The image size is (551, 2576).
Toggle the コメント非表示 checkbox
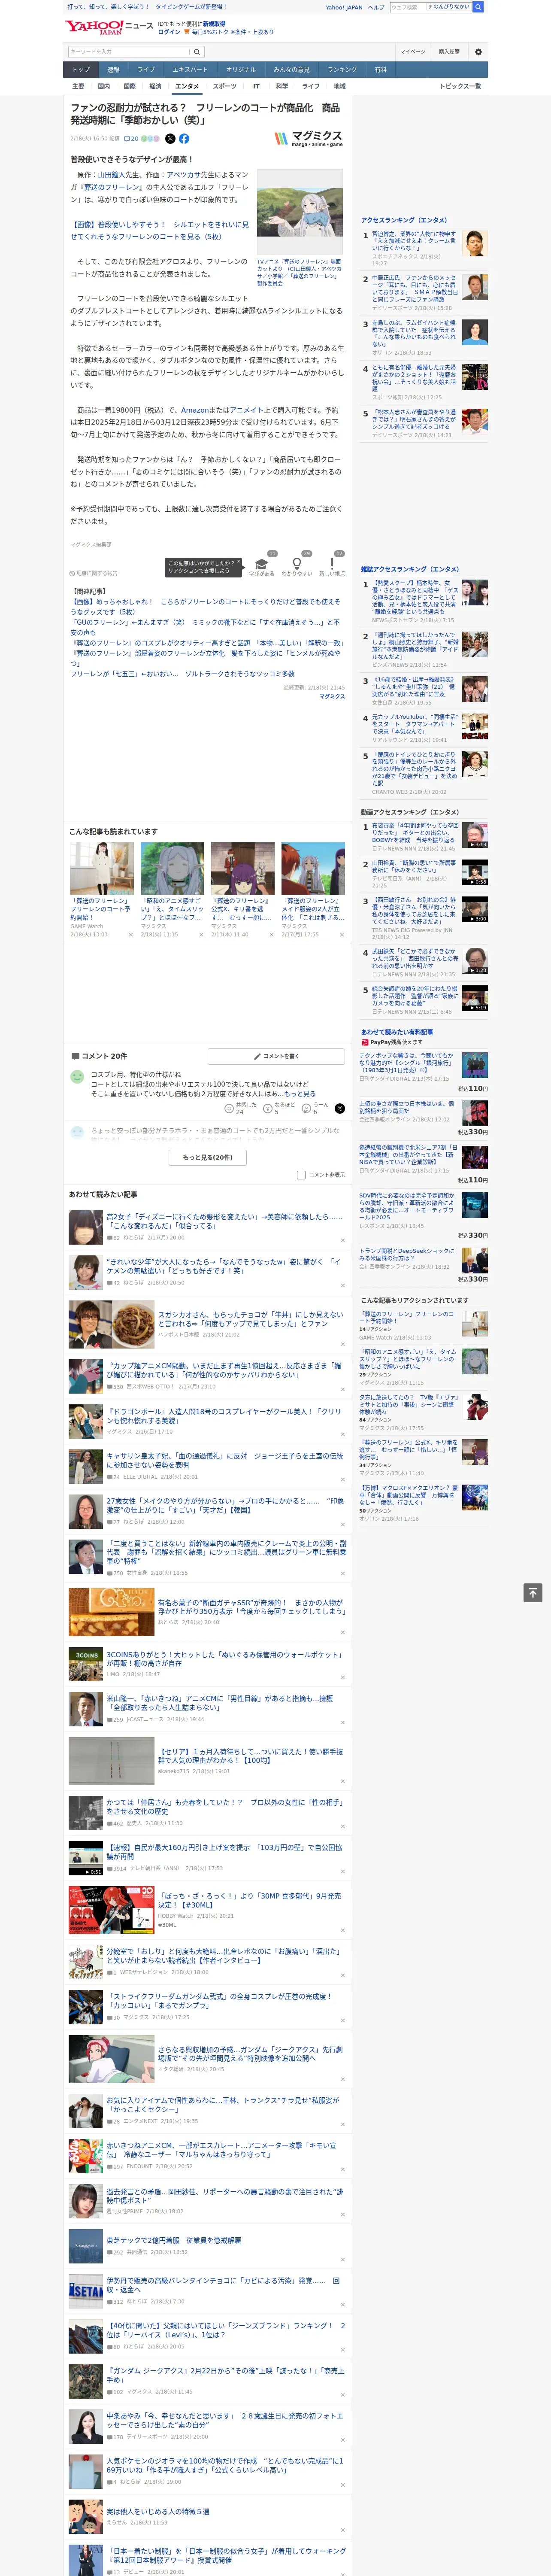coord(301,1175)
